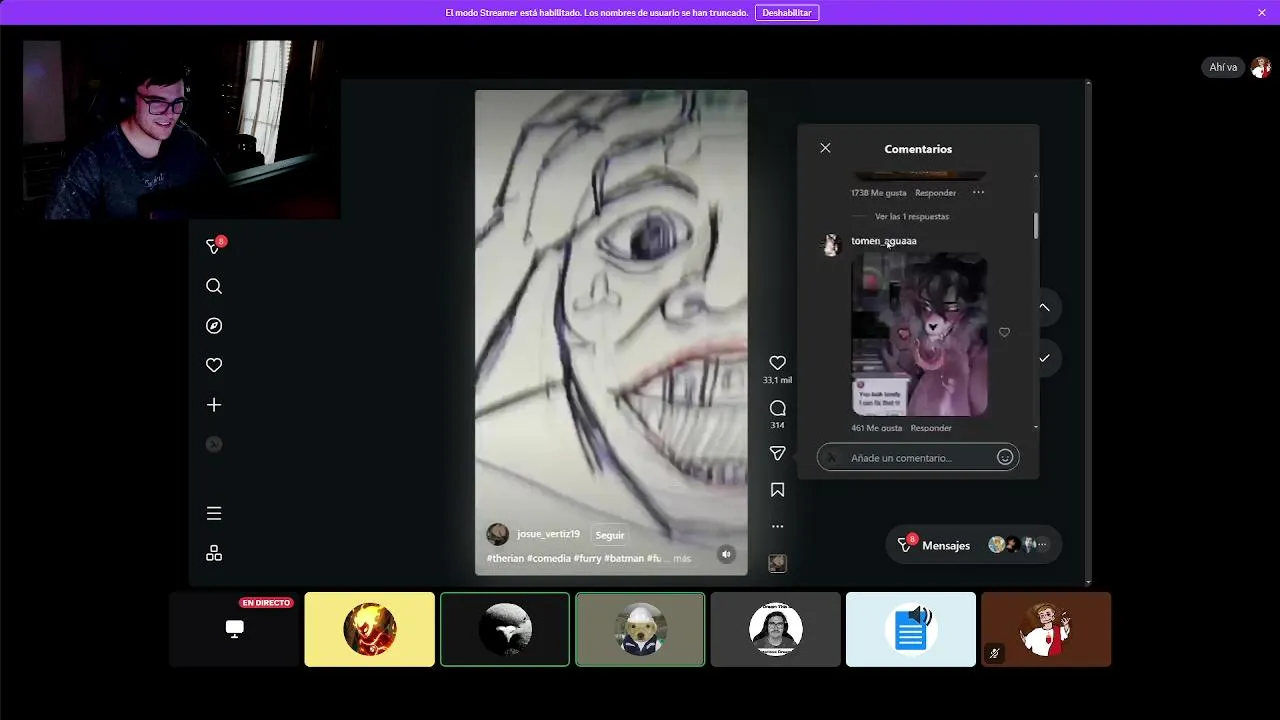This screenshot has width=1280, height=720.
Task: Save the reel with bookmark icon
Action: coord(777,490)
